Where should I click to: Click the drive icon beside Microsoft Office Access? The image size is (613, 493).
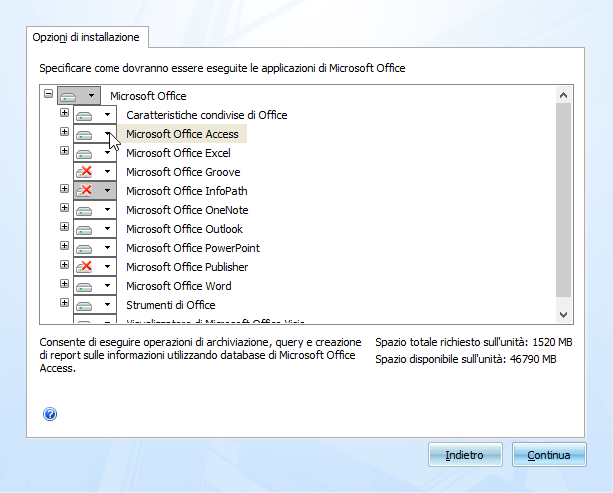[x=84, y=135]
